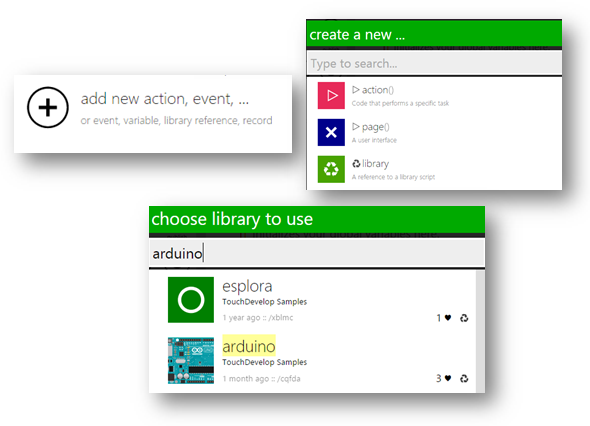Choose the action() menu entry

[434, 96]
